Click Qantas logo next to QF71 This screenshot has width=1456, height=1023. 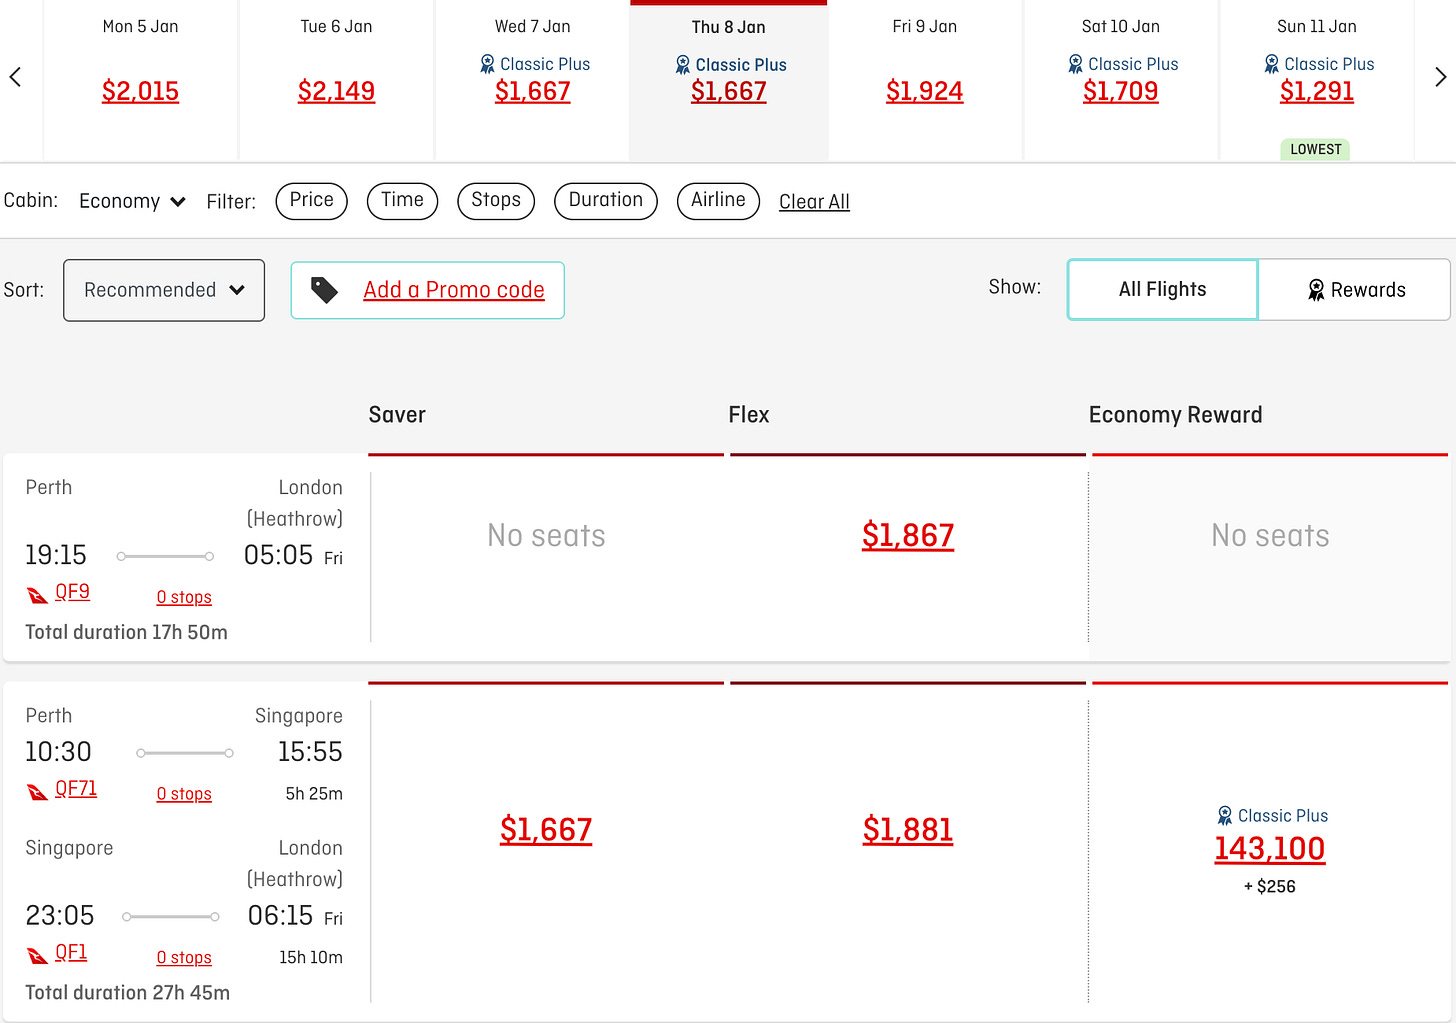[37, 792]
